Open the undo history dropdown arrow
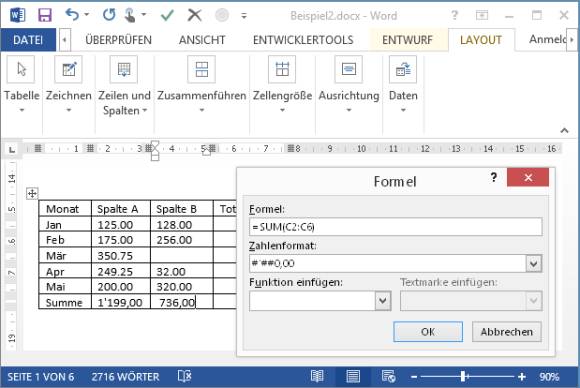This screenshot has height=388, width=580. tap(87, 15)
